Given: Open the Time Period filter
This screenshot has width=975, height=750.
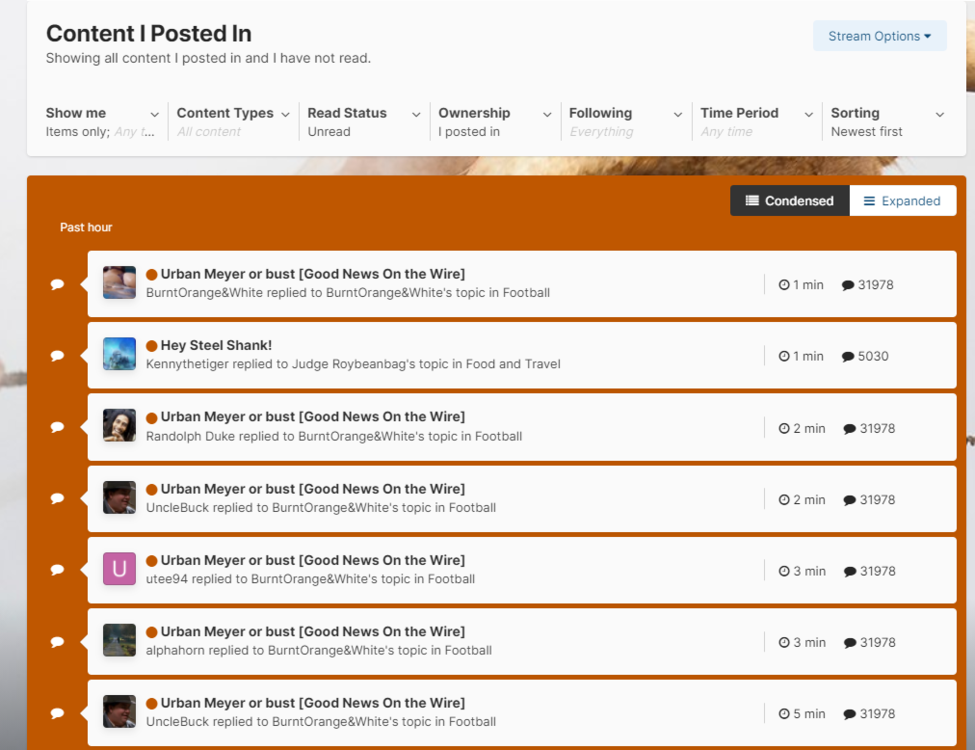Looking at the screenshot, I should (756, 122).
